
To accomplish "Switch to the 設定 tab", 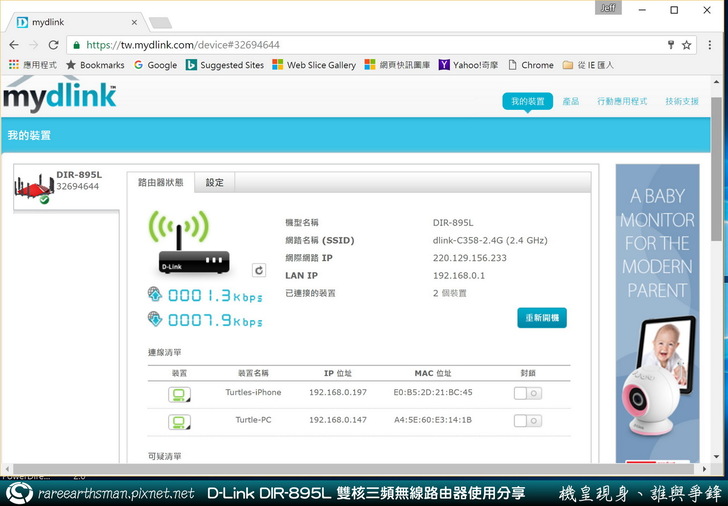I will click(215, 182).
